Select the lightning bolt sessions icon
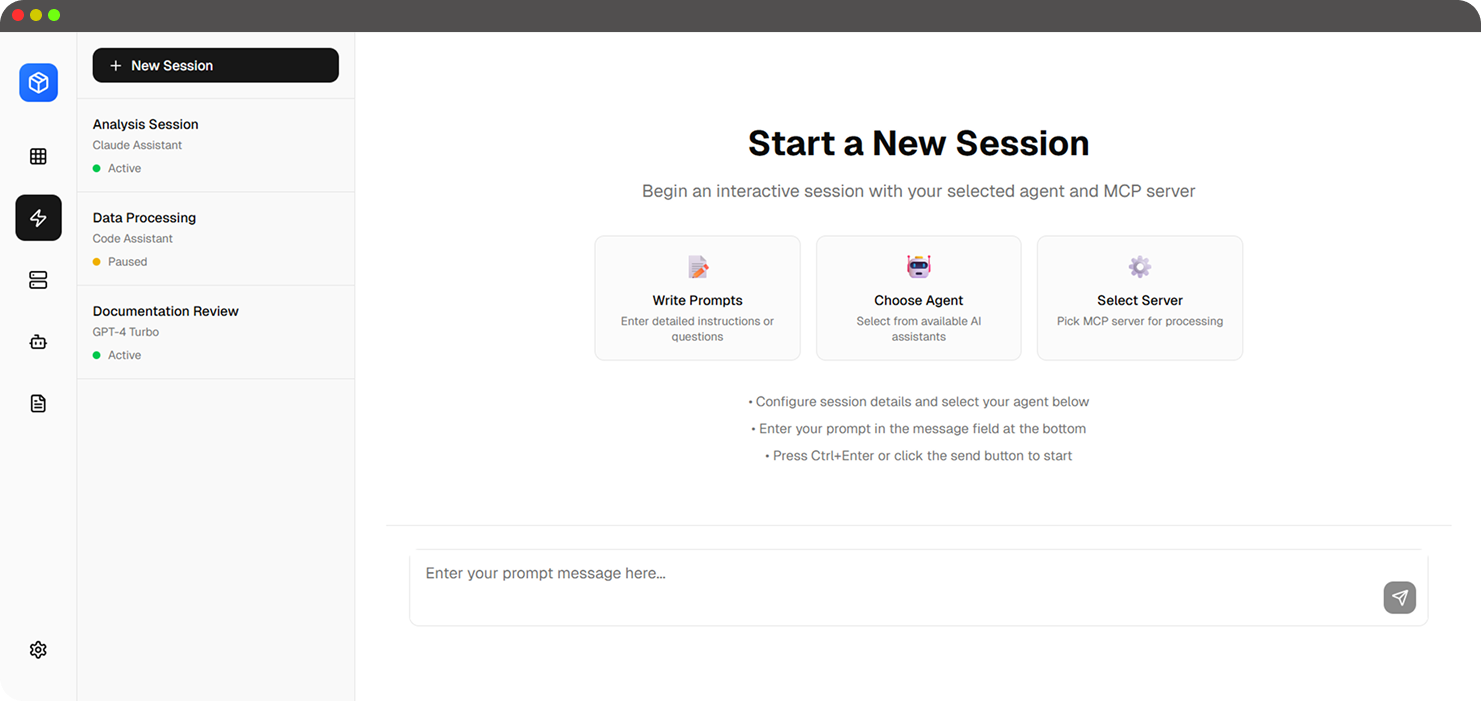This screenshot has height=701, width=1481. (x=38, y=218)
